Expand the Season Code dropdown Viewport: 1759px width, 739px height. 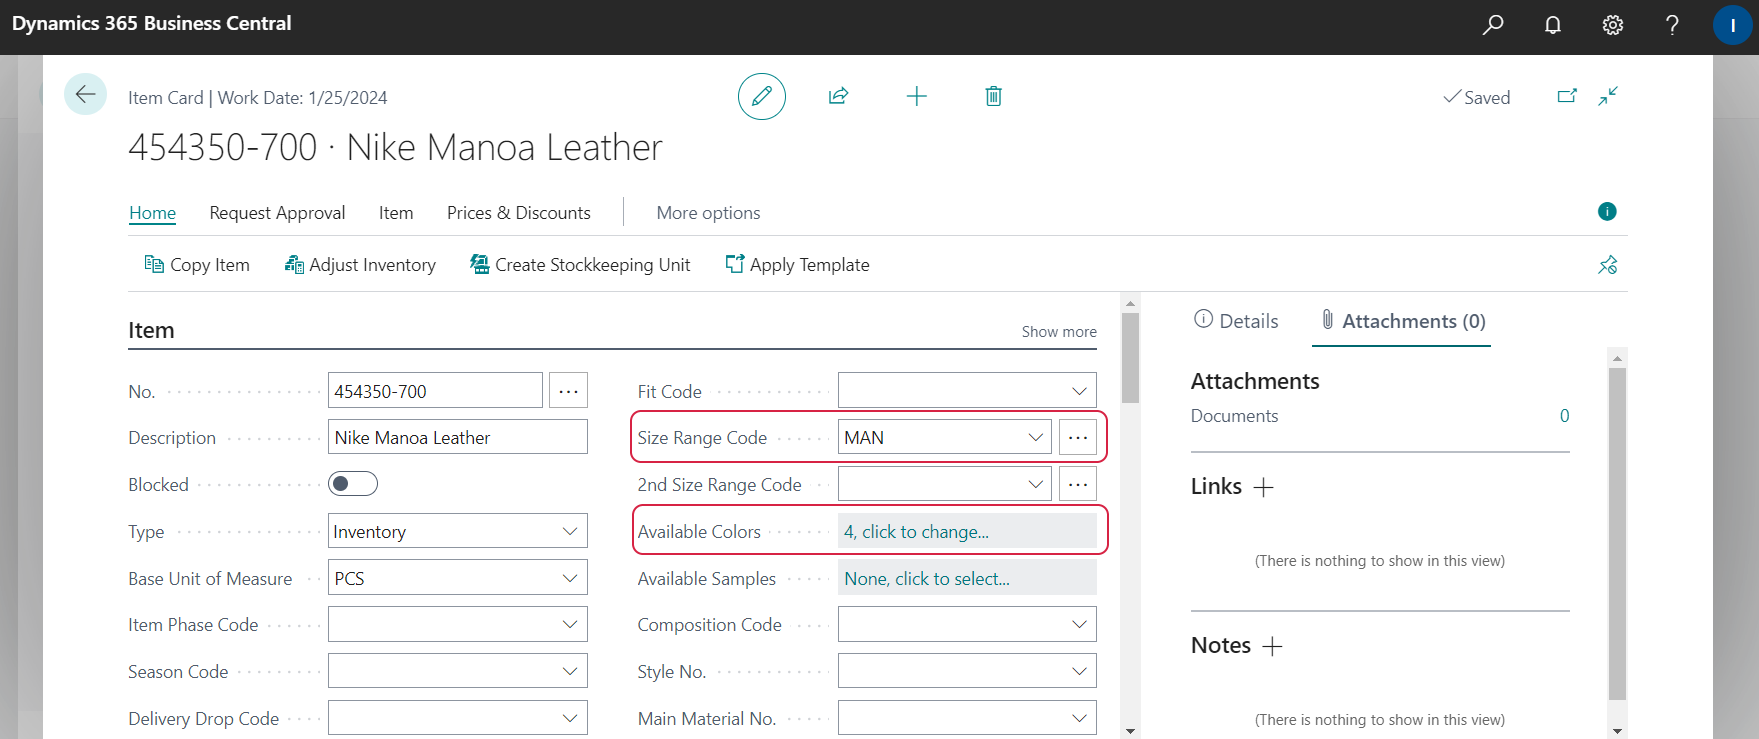click(x=570, y=671)
